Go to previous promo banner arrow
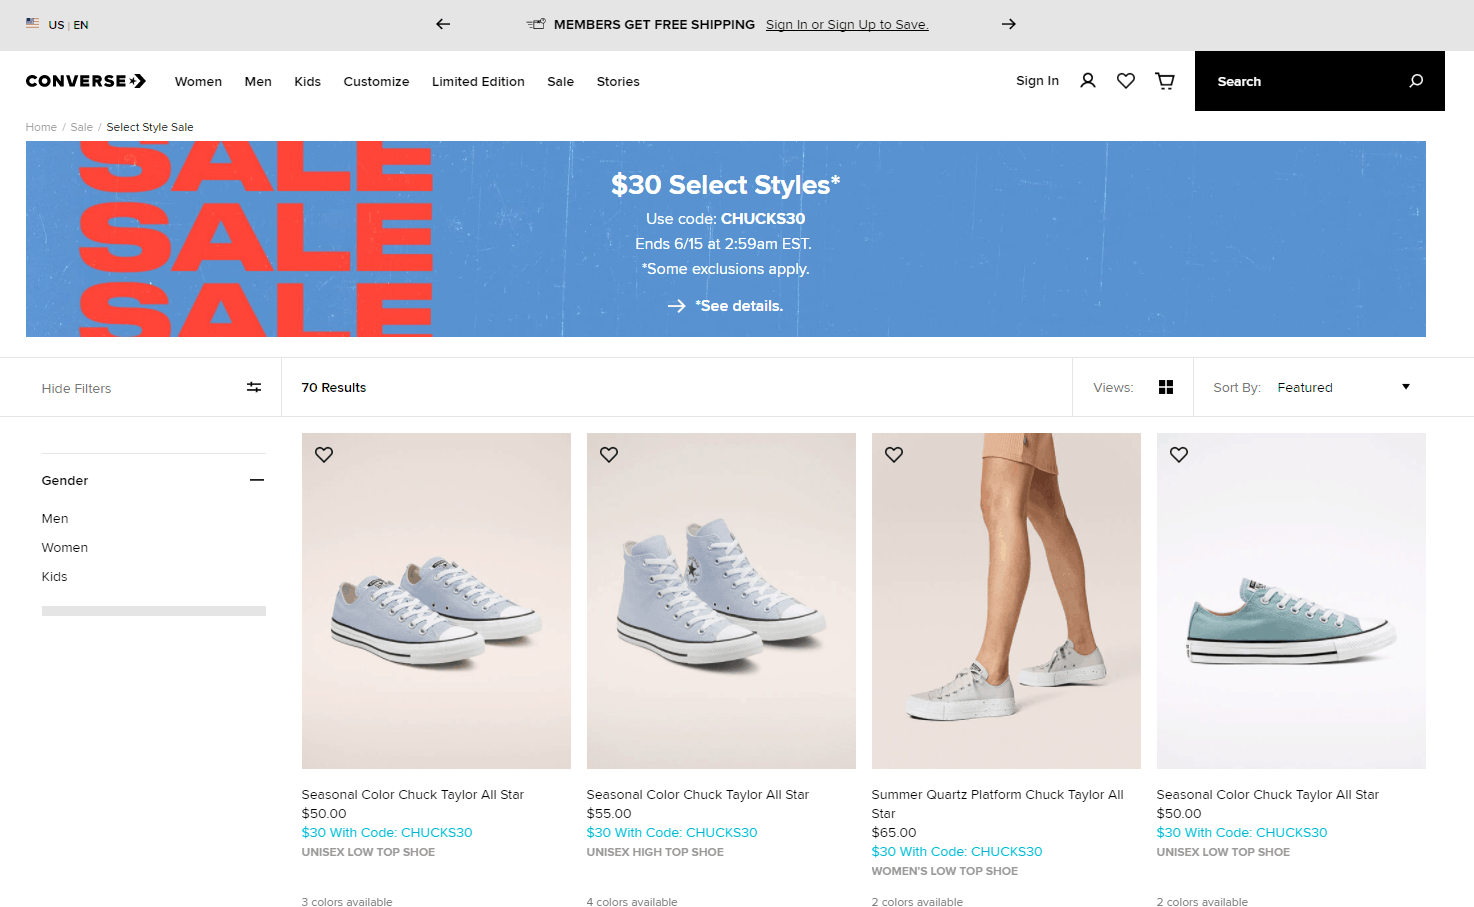This screenshot has height=907, width=1474. pyautogui.click(x=443, y=24)
